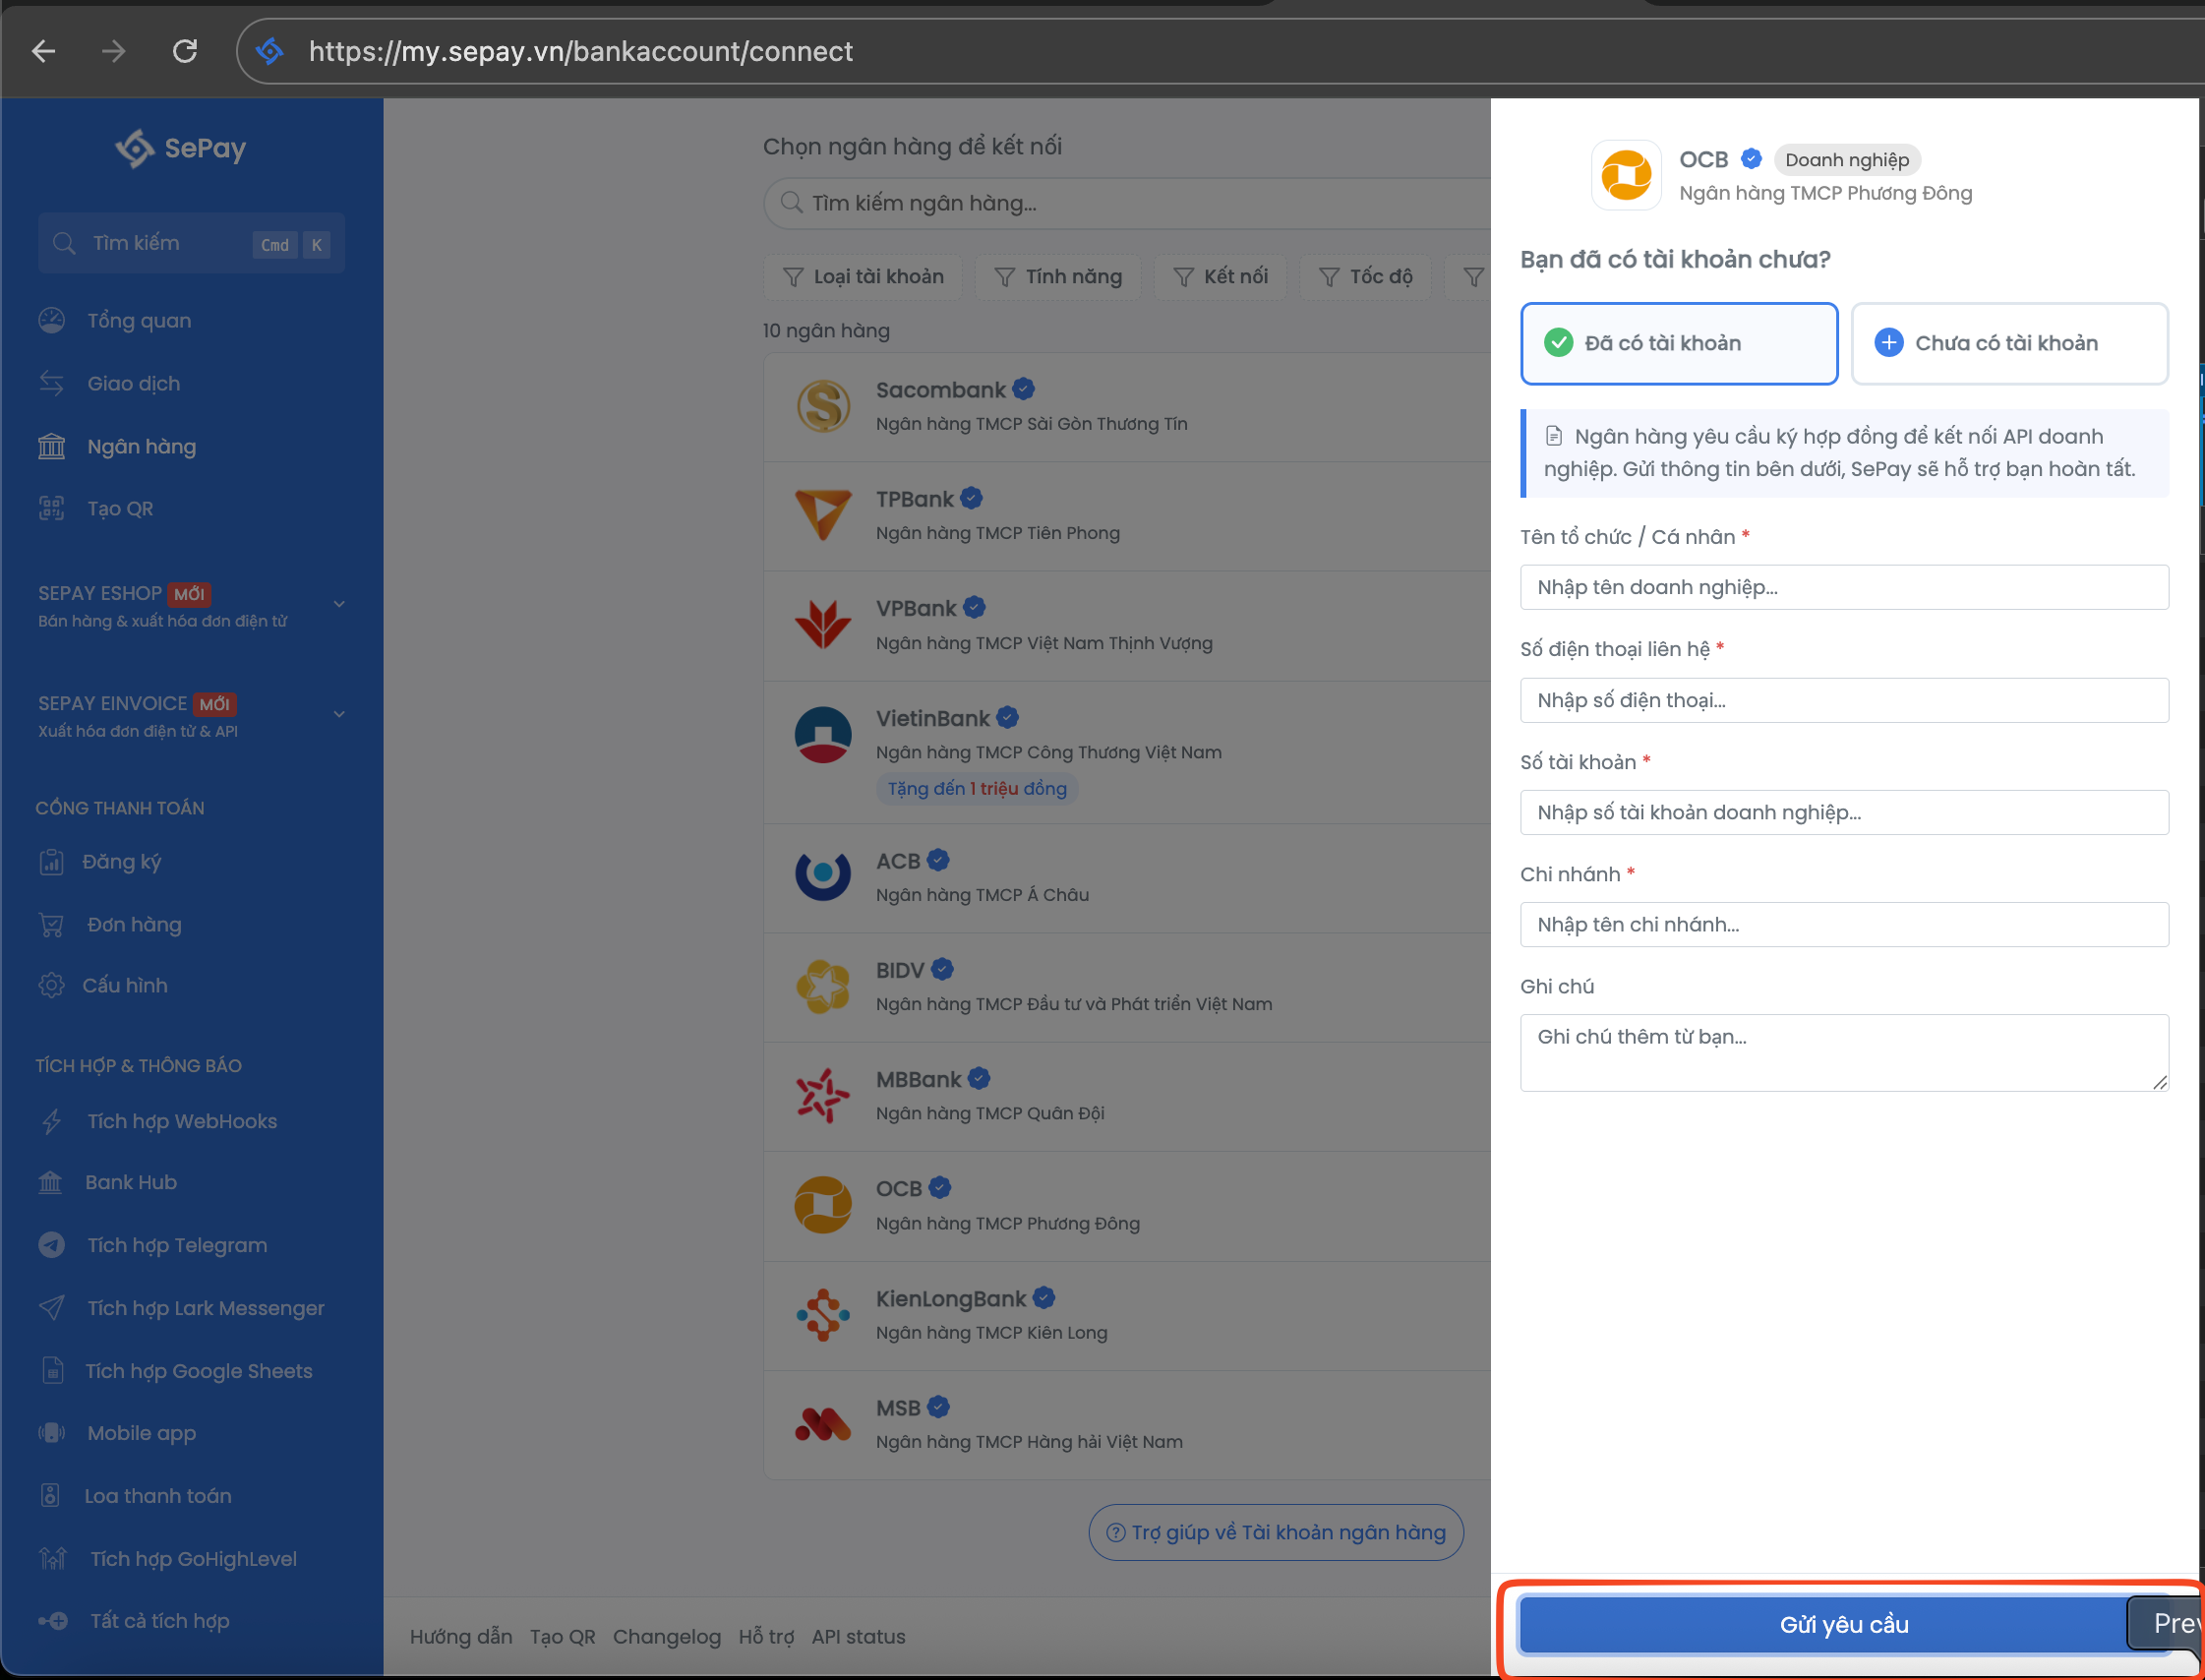Click the SePay logo in sidebar
The image size is (2205, 1680).
[181, 148]
